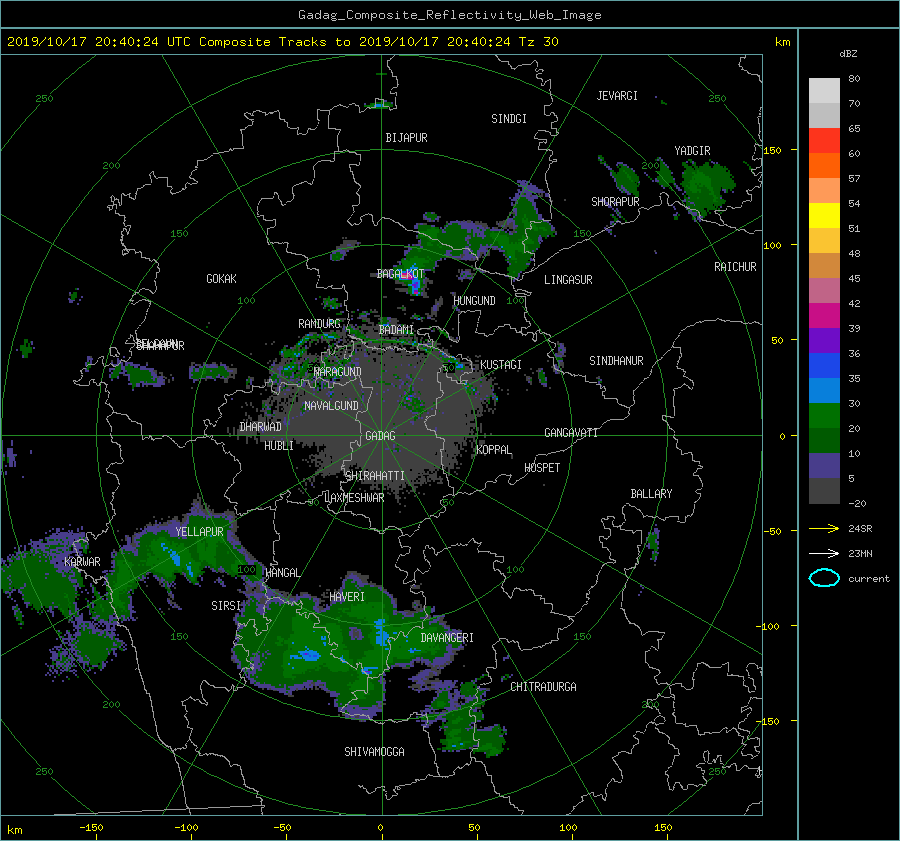Click the BALLARY label
Image resolution: width=900 pixels, height=841 pixels.
[651, 494]
